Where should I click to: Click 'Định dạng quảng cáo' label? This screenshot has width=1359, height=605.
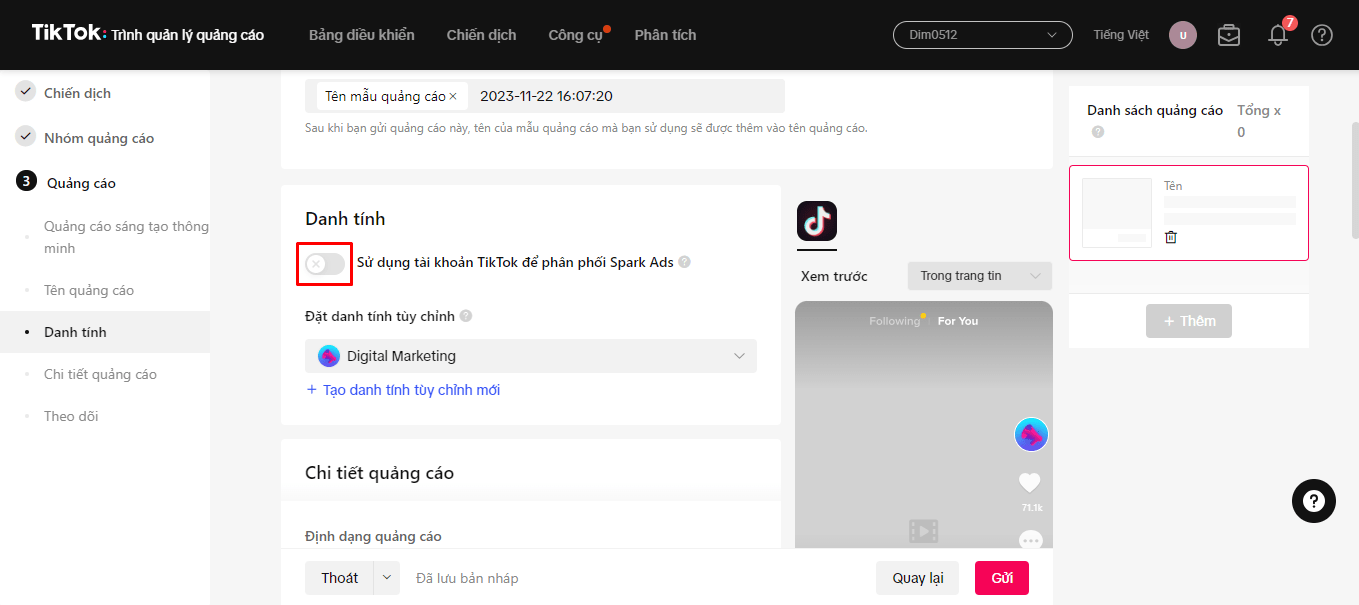(x=373, y=537)
